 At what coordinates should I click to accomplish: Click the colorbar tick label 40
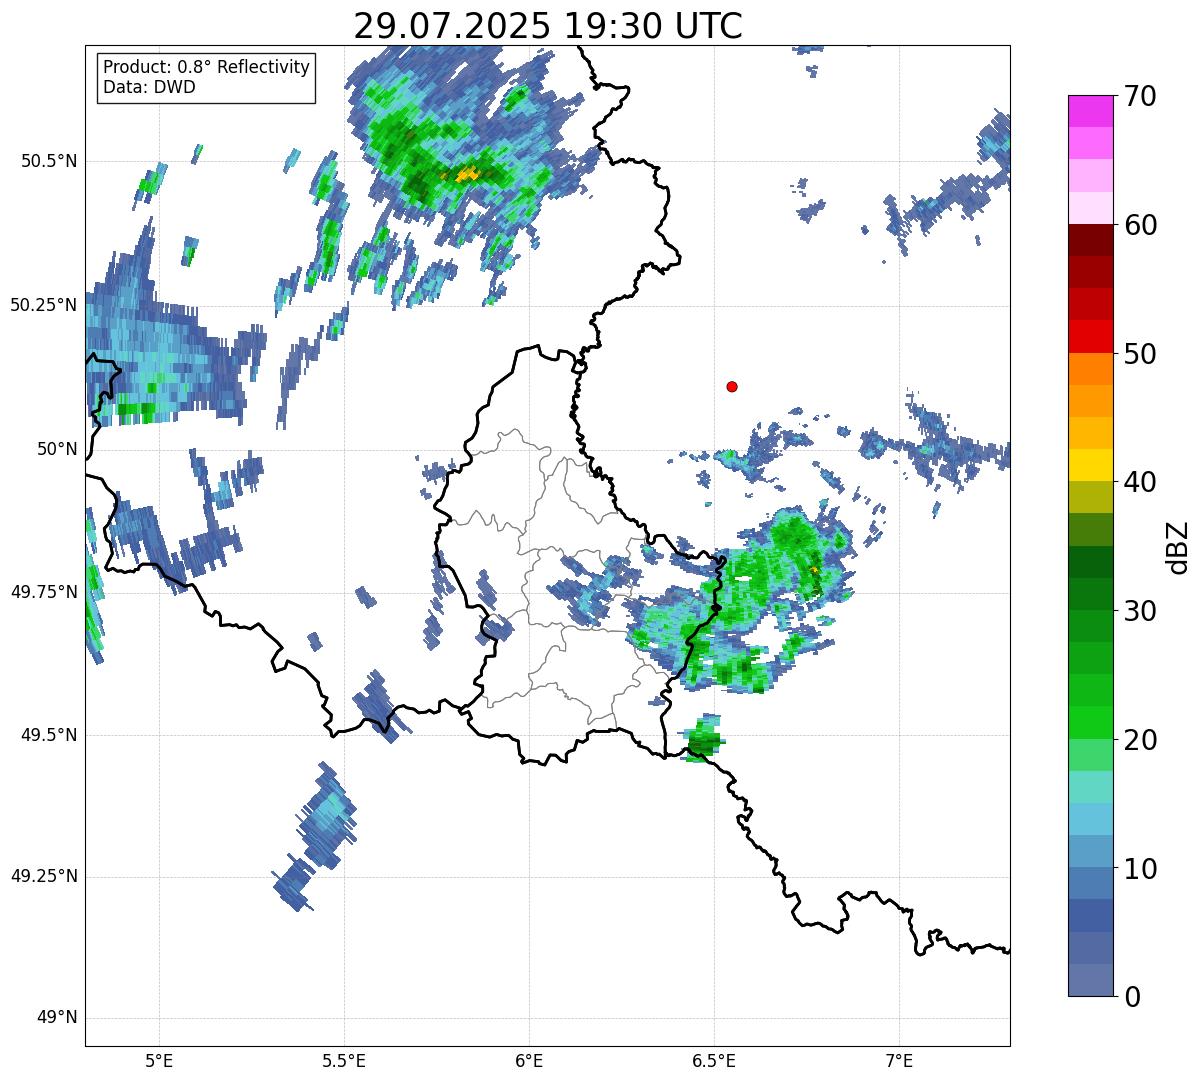[x=1140, y=482]
